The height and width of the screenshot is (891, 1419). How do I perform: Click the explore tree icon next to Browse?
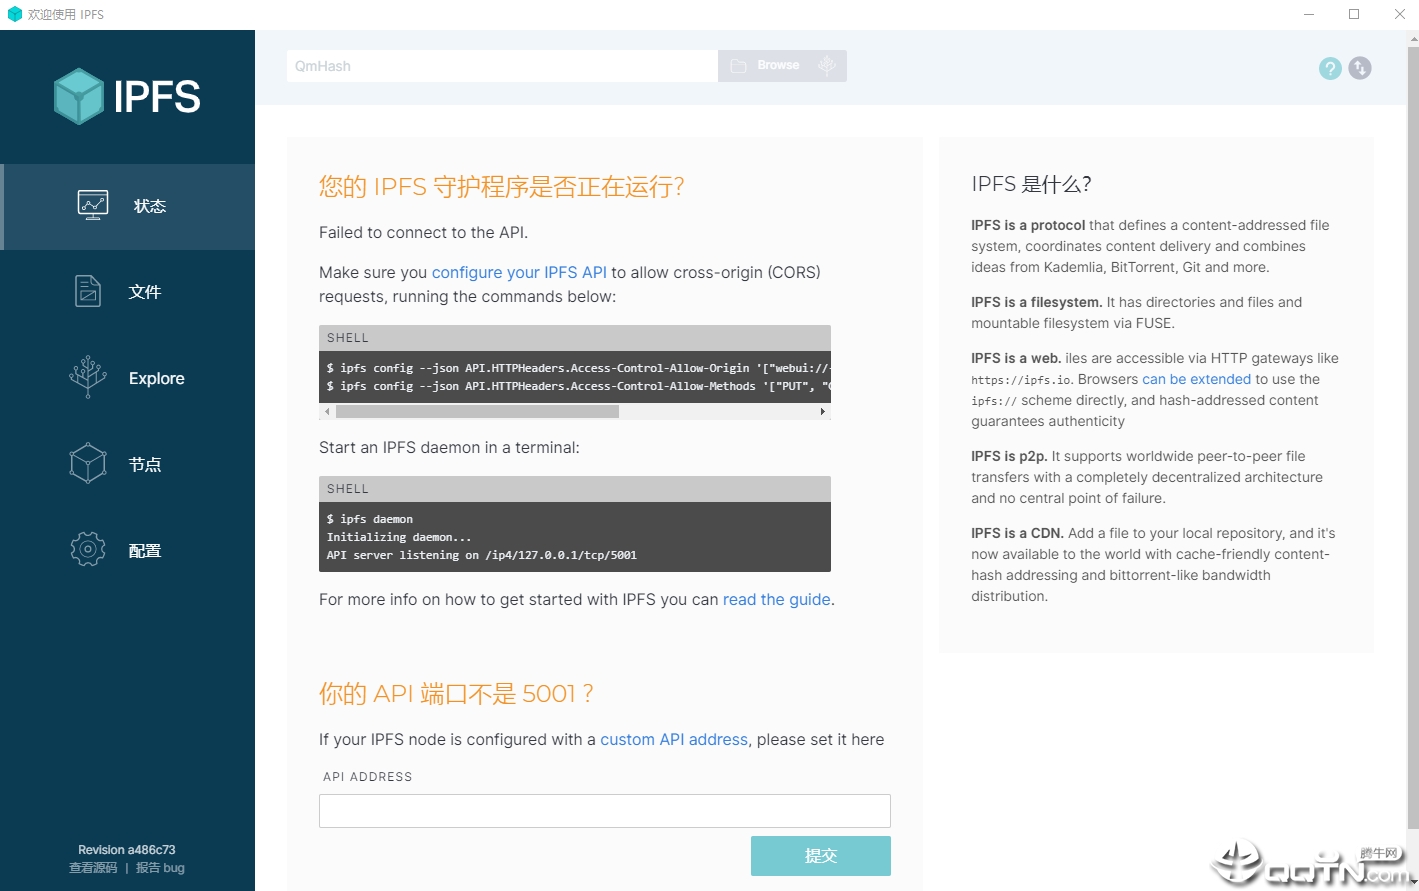click(x=826, y=64)
